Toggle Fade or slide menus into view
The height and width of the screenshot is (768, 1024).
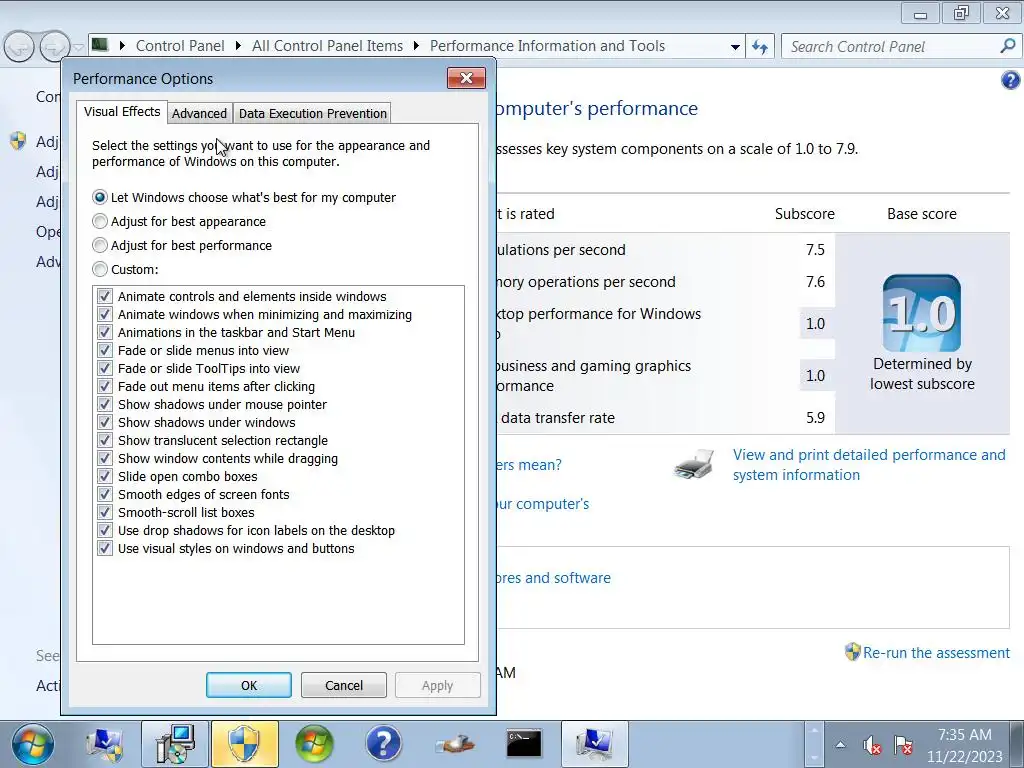104,350
